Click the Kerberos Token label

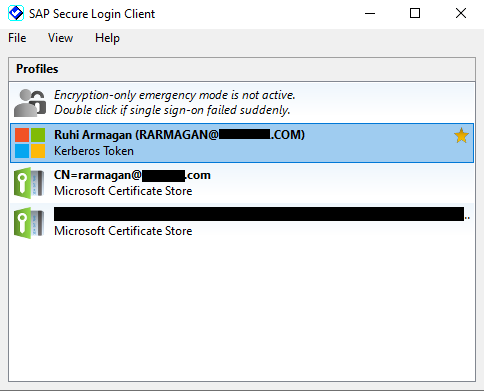coord(94,151)
